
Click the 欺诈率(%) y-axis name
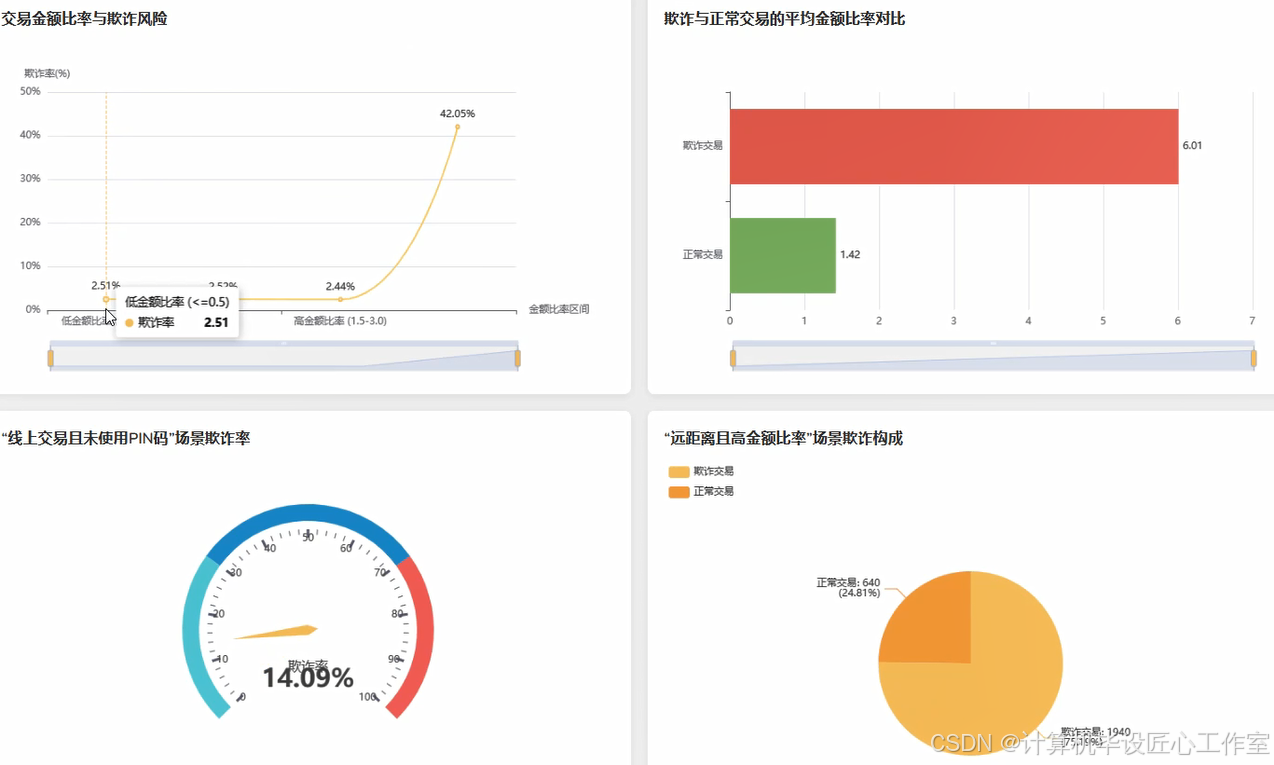(x=47, y=73)
